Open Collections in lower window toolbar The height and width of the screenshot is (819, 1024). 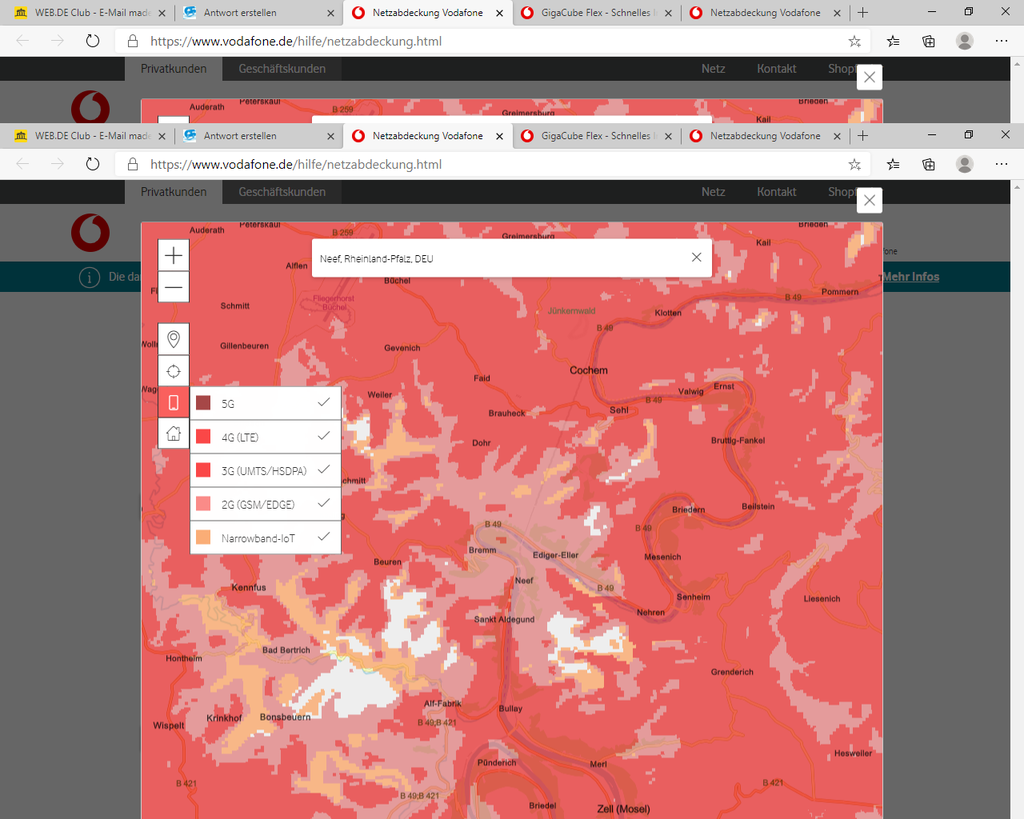point(929,165)
